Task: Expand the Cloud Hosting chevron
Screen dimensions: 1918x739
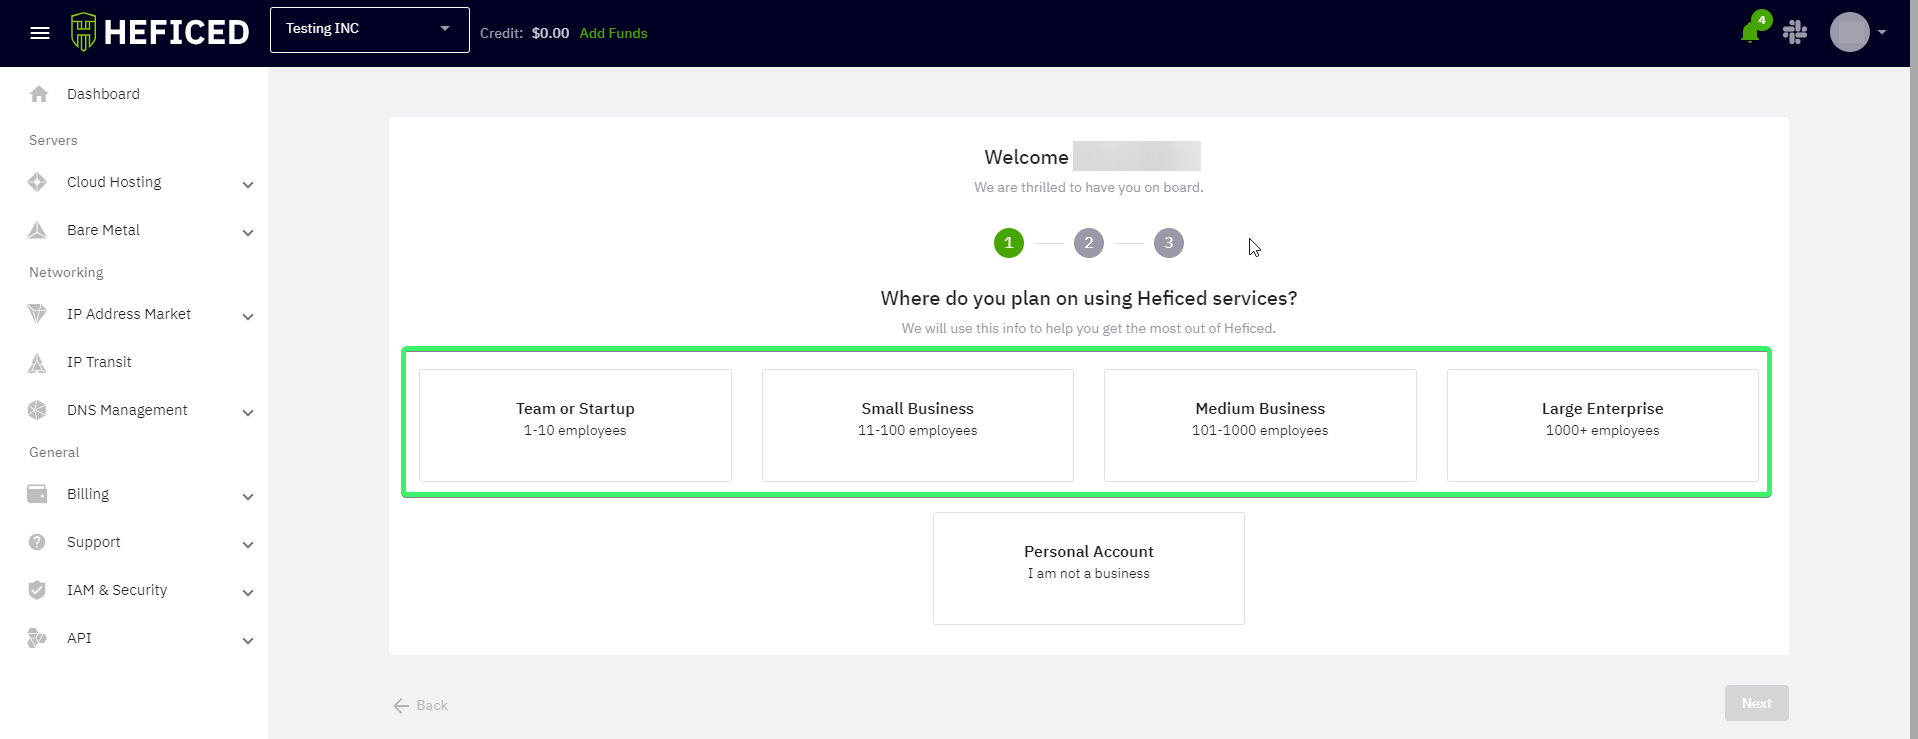Action: click(248, 185)
